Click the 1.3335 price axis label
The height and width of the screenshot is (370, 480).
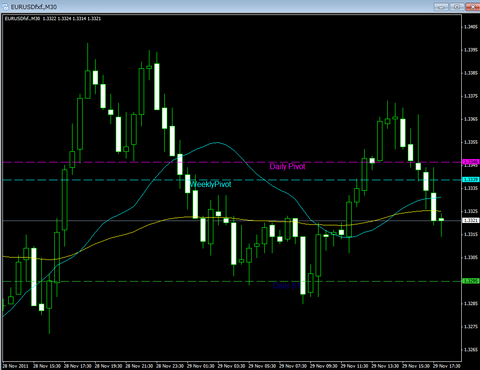click(471, 188)
